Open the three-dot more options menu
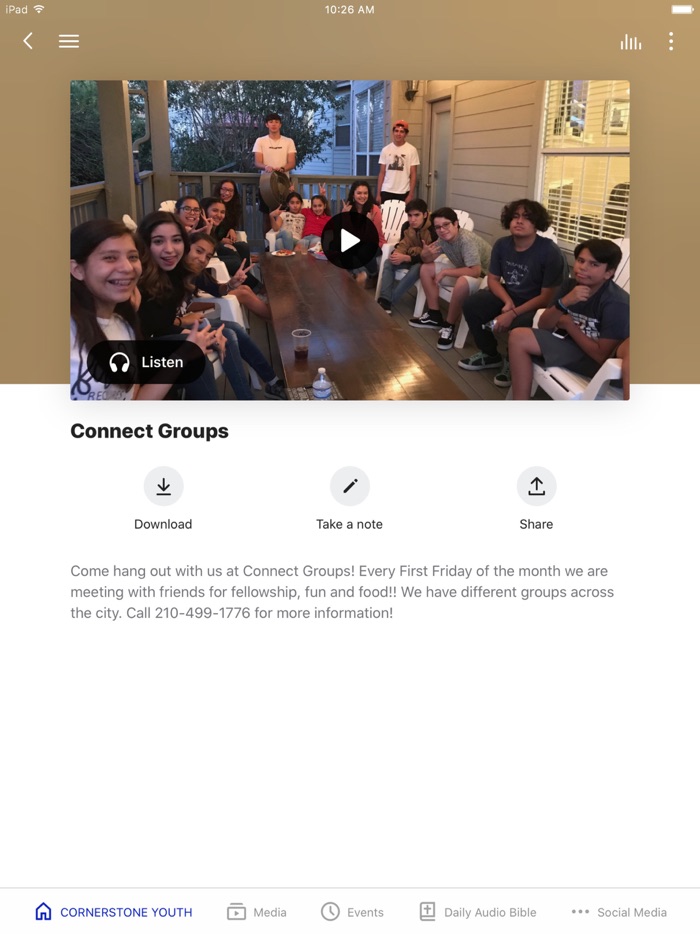Screen dimensions: 700x934 pos(671,41)
